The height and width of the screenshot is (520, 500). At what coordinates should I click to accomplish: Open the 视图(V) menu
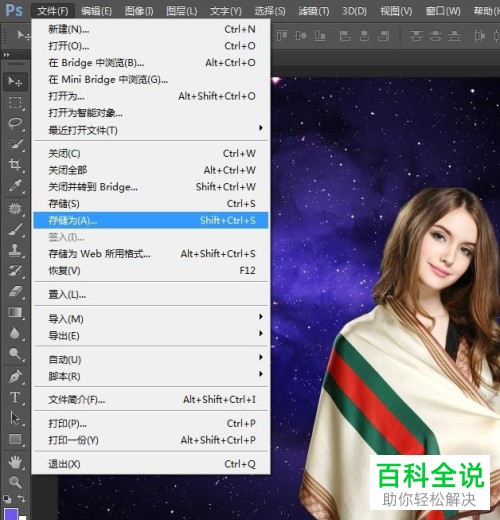coord(396,11)
